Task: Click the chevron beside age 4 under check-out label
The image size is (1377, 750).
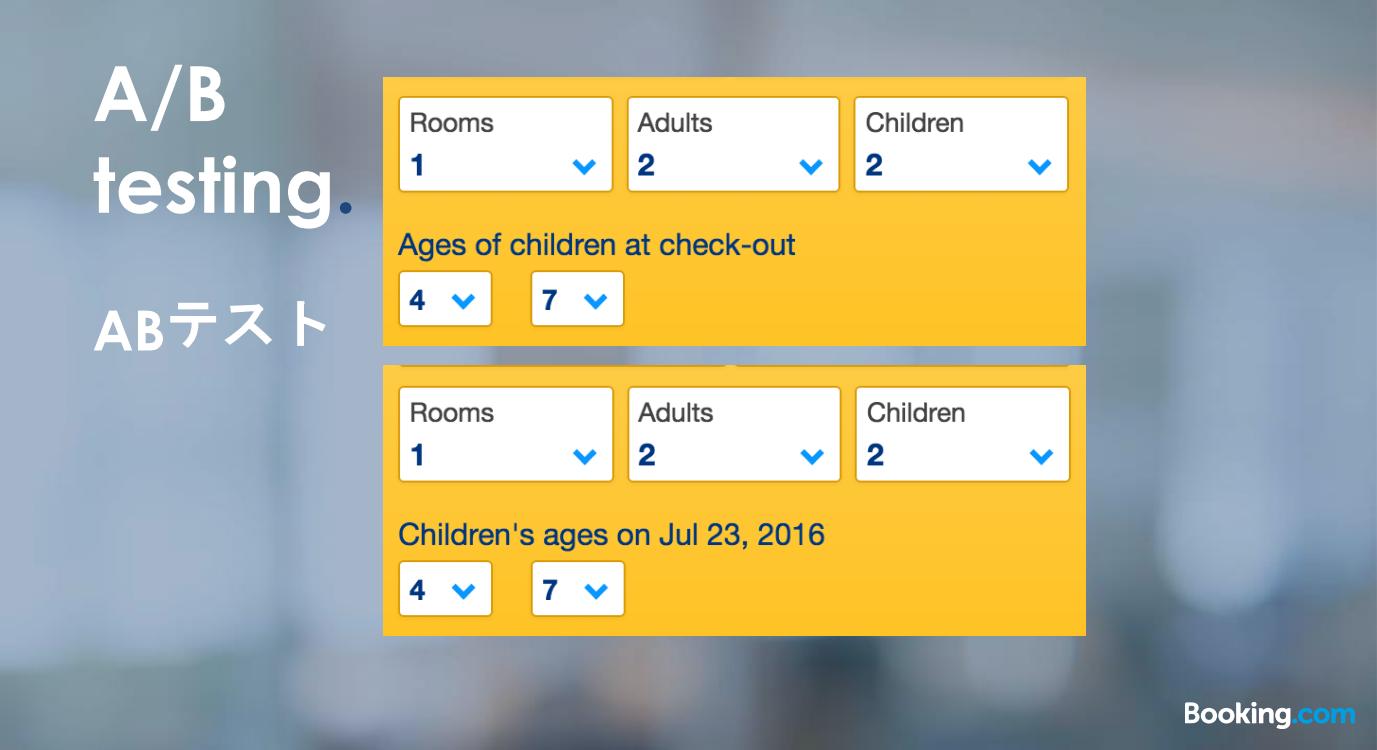Action: coord(463,300)
